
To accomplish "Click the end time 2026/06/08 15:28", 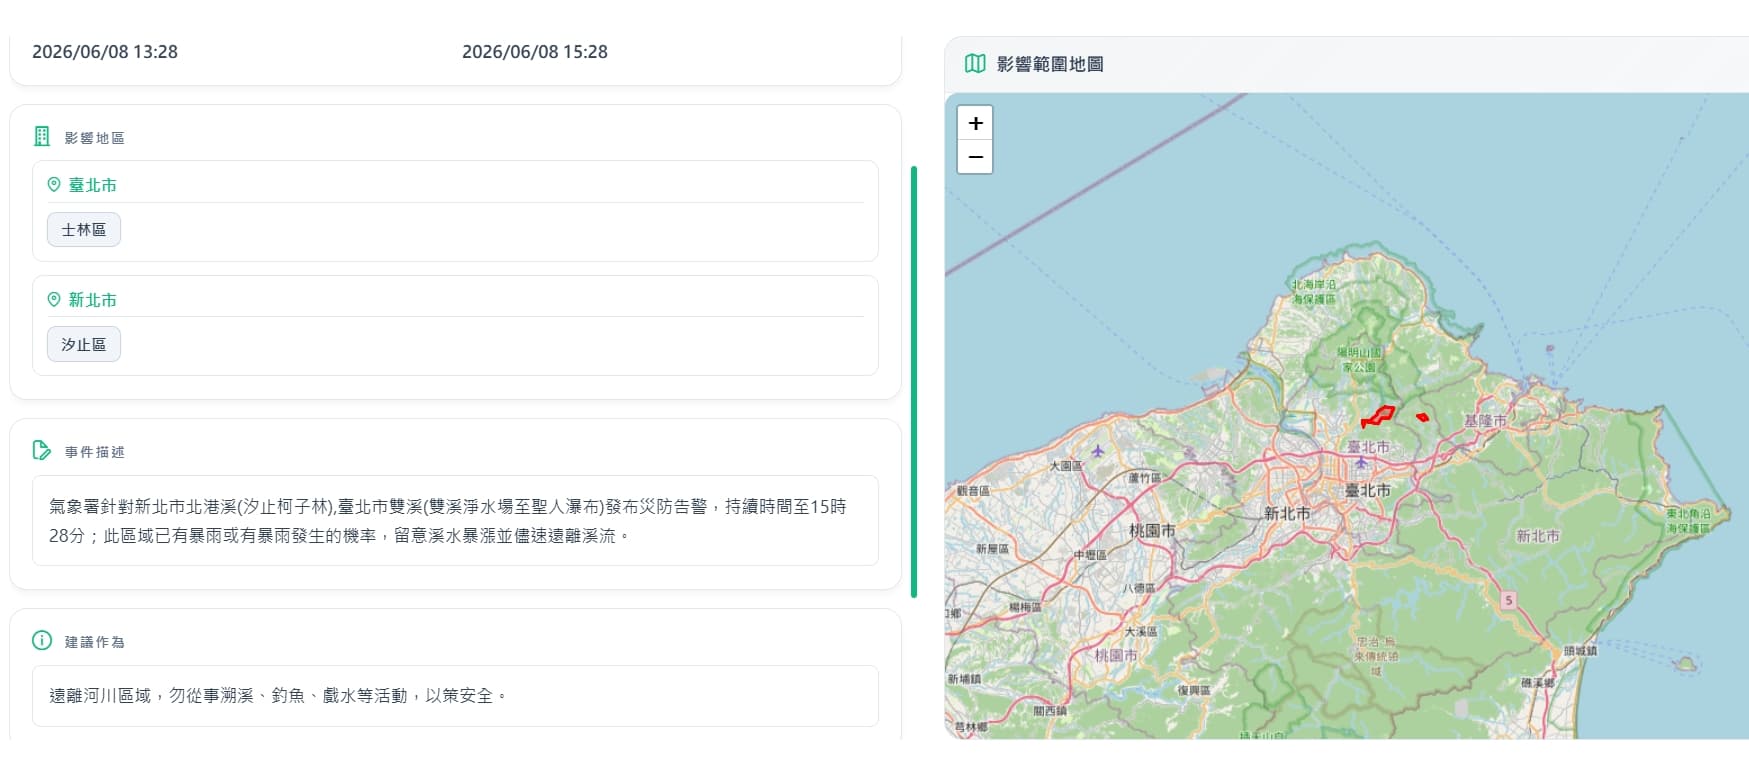I will click(535, 52).
